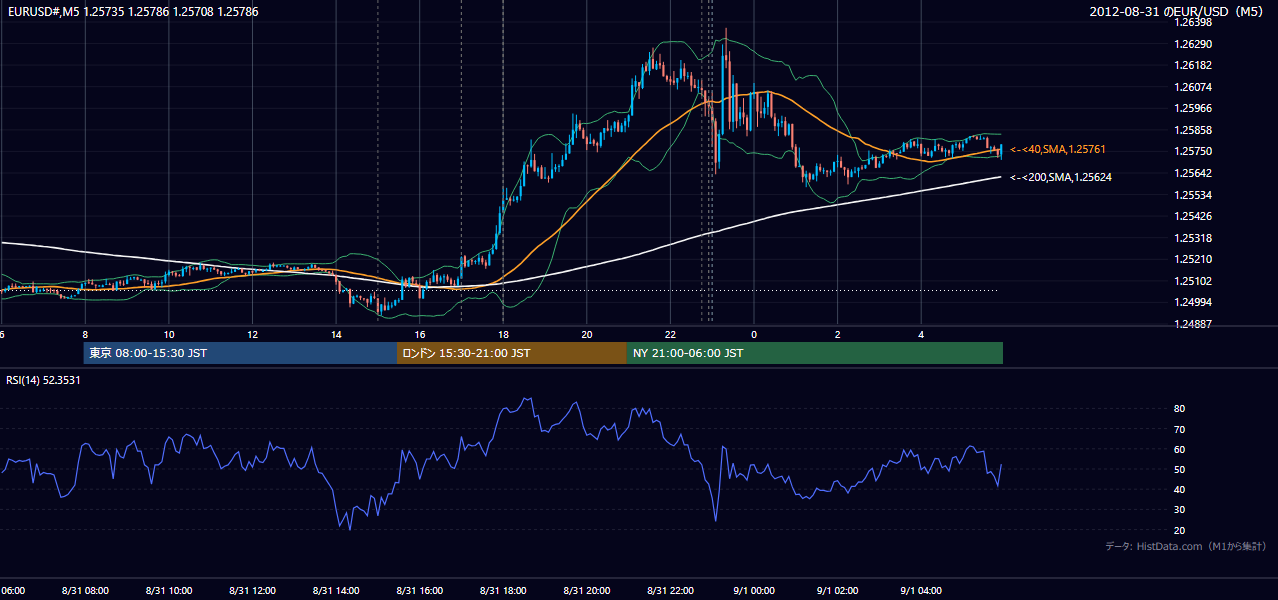The width and height of the screenshot is (1278, 600).
Task: Click the bottom time label 8/31 12:00
Action: [252, 591]
